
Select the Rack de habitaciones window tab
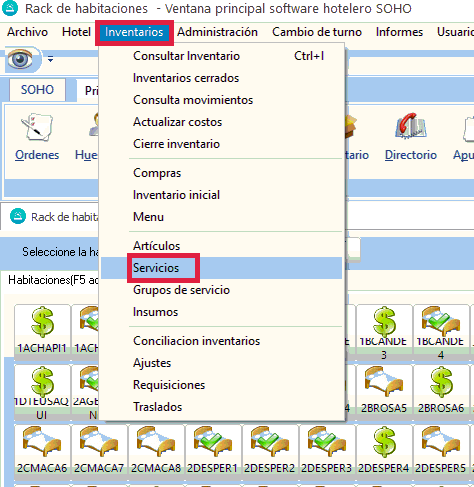54,217
